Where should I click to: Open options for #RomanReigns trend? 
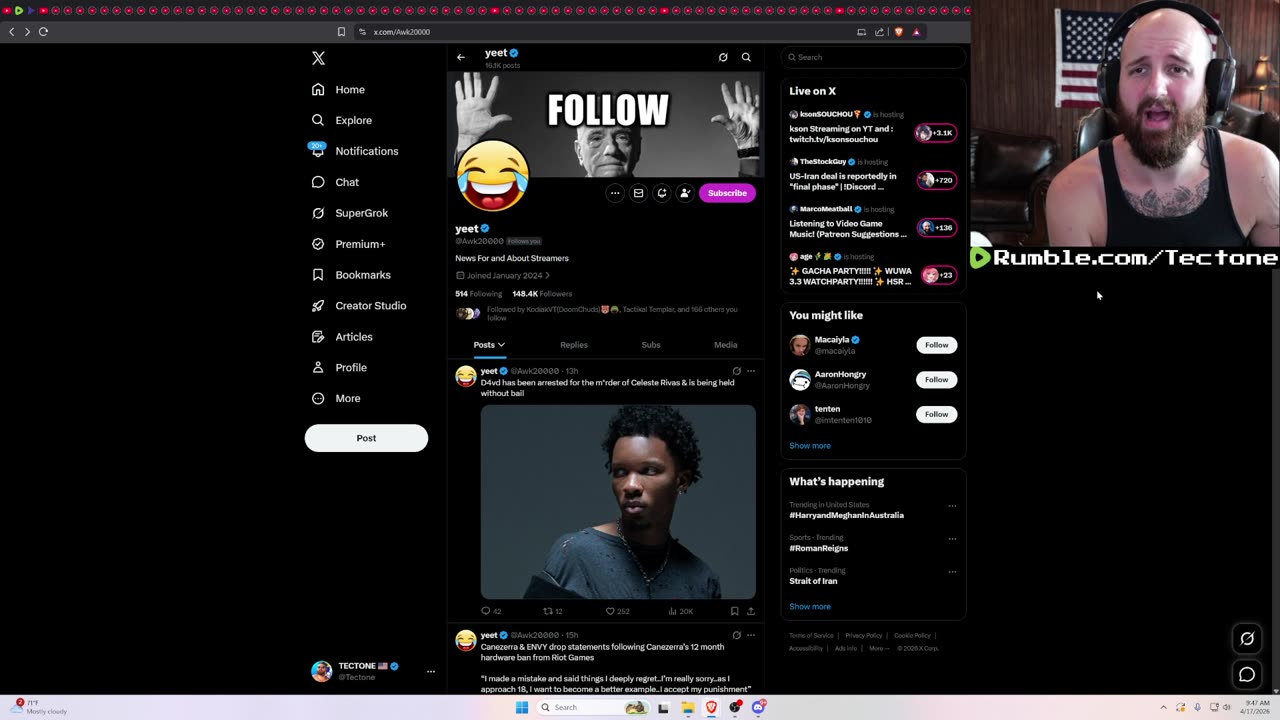coord(952,539)
